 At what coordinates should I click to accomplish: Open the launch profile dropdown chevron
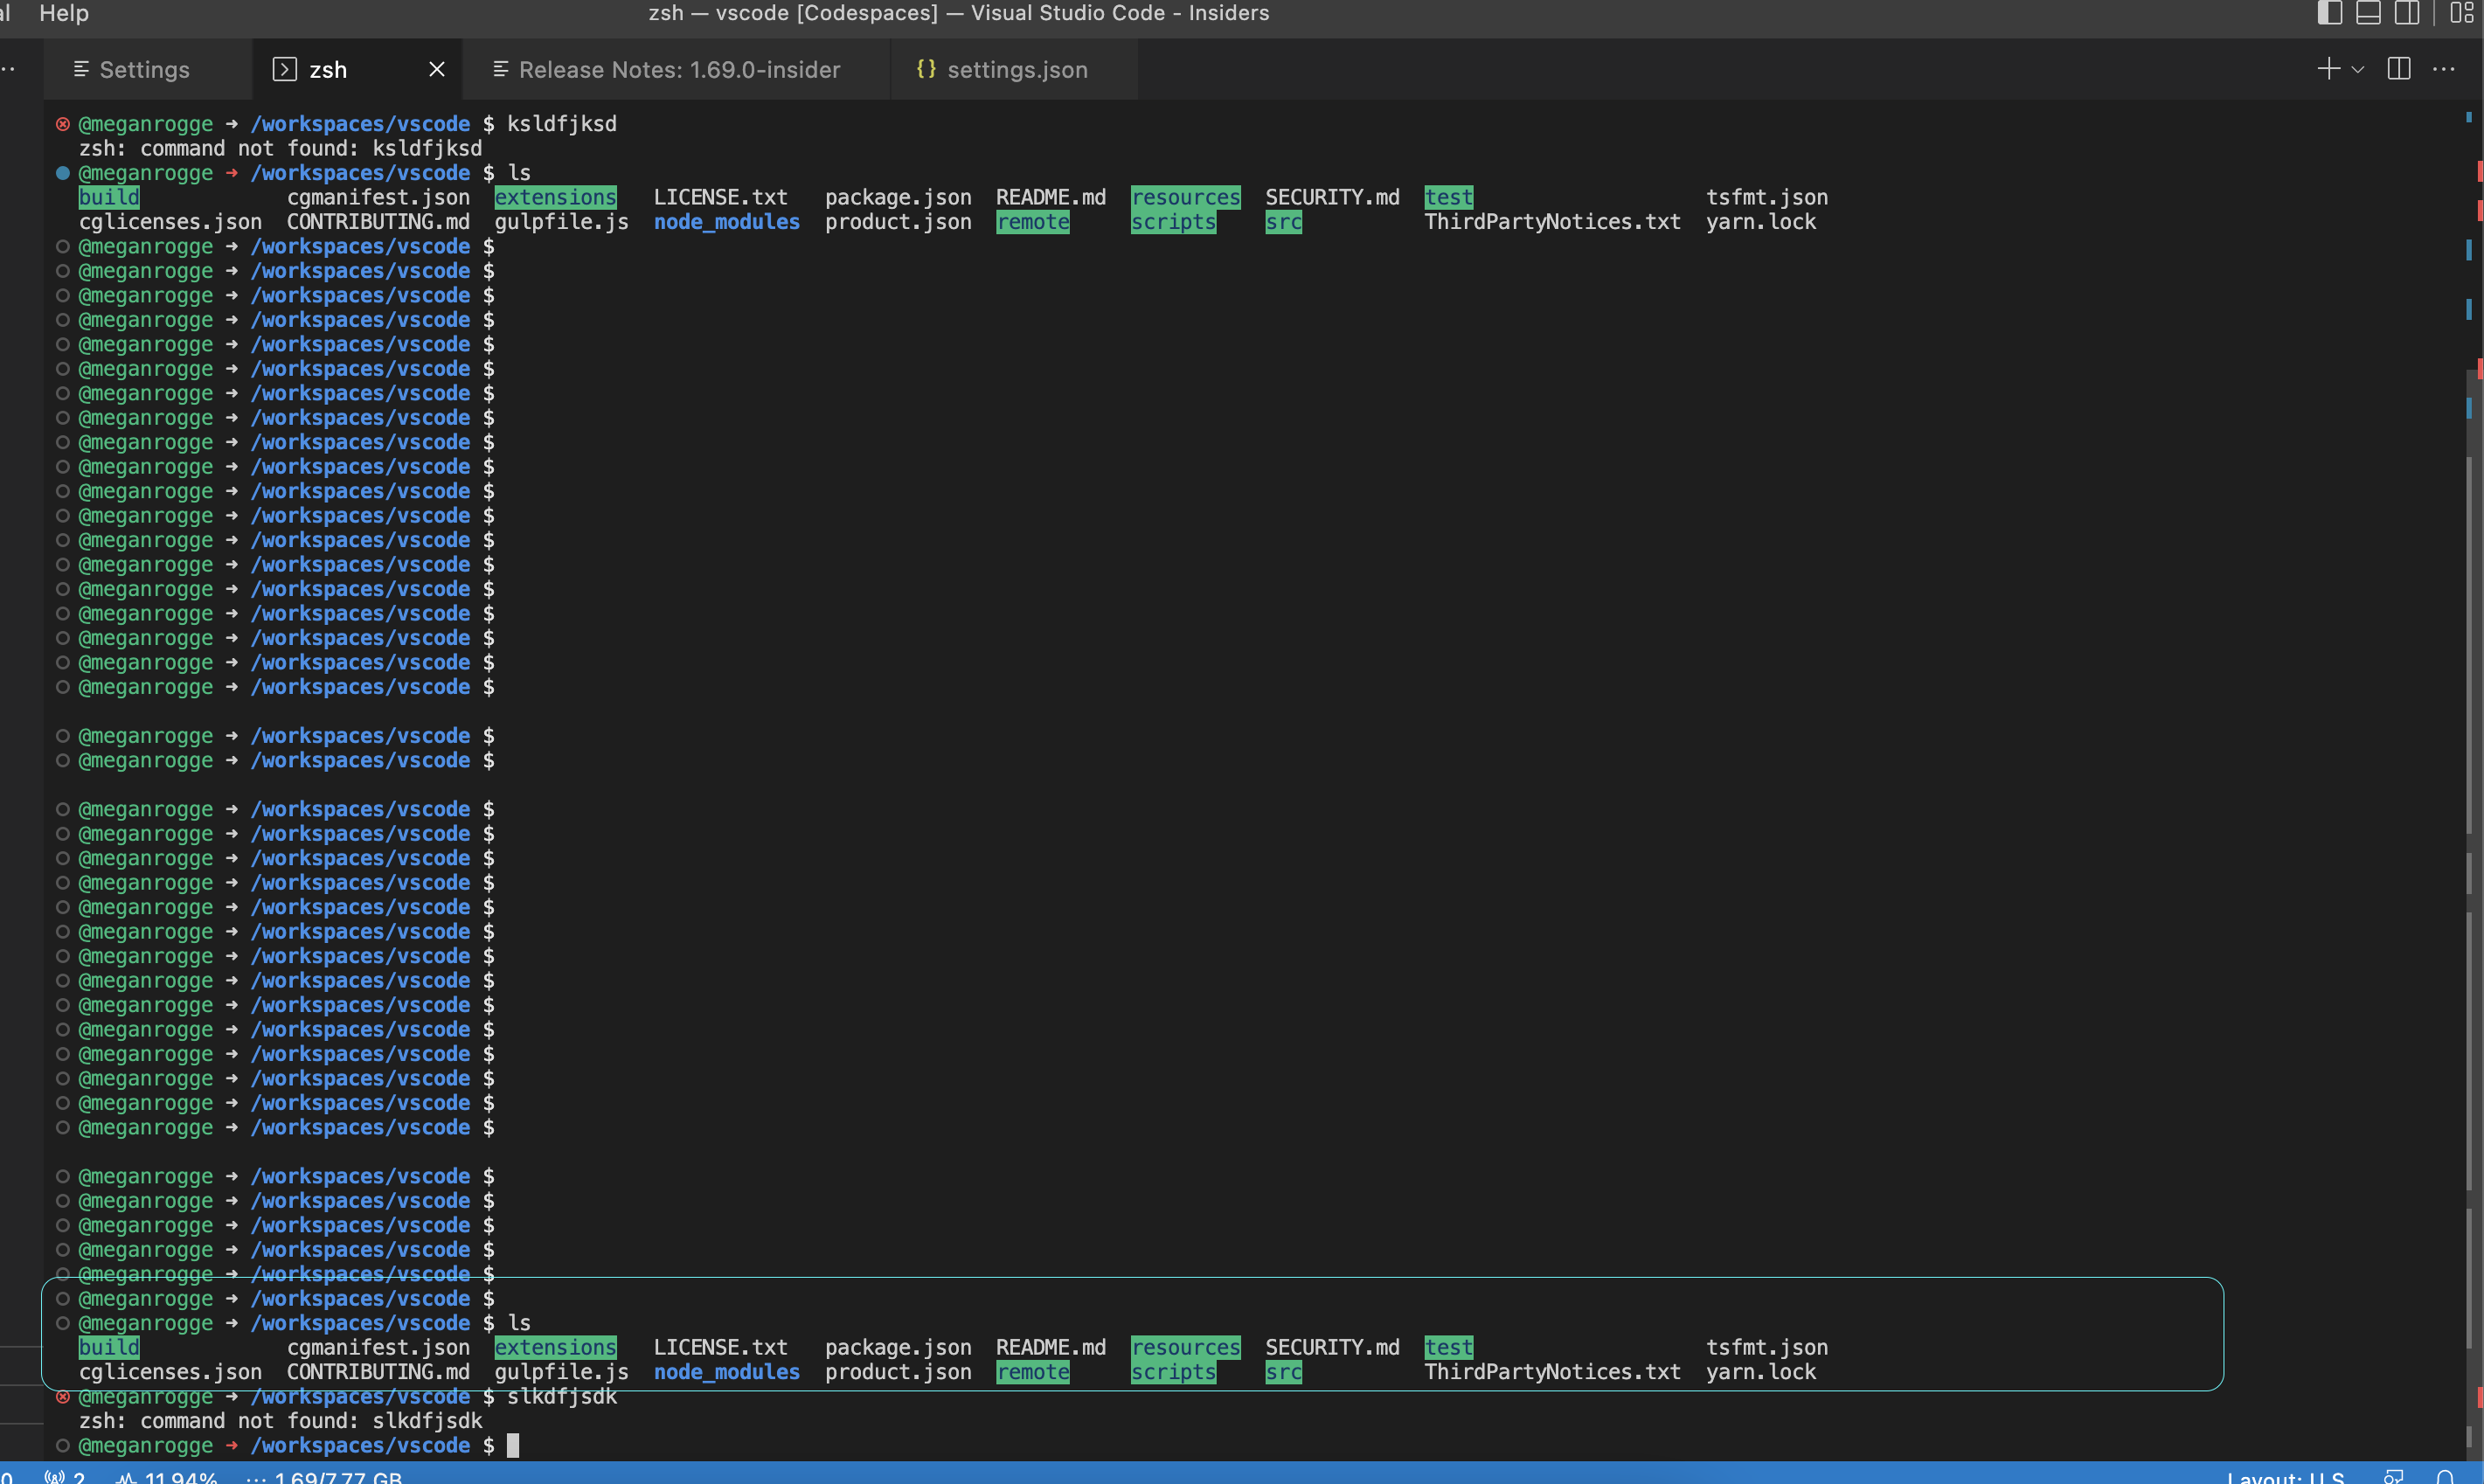(2357, 69)
